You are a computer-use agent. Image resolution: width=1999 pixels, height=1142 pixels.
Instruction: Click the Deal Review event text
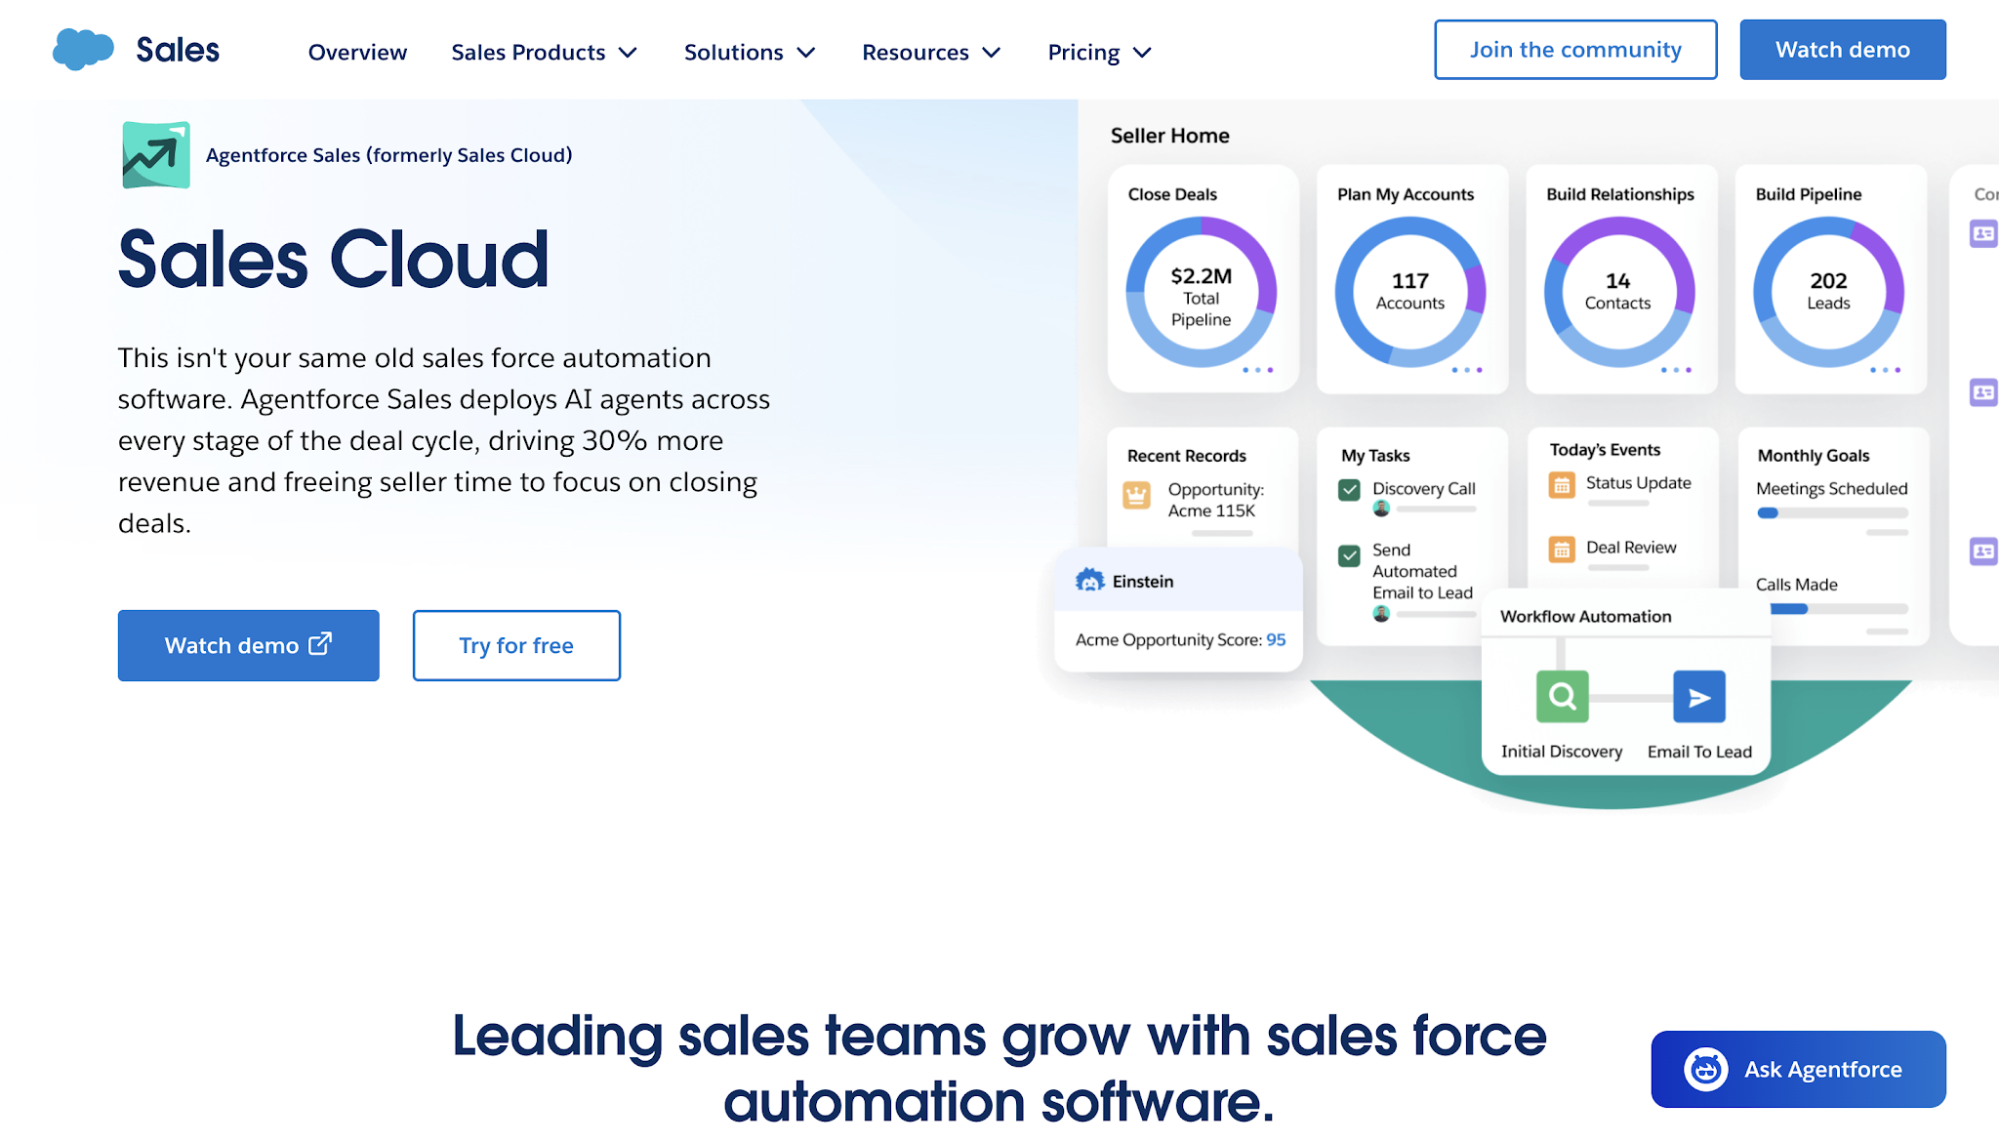click(1631, 547)
